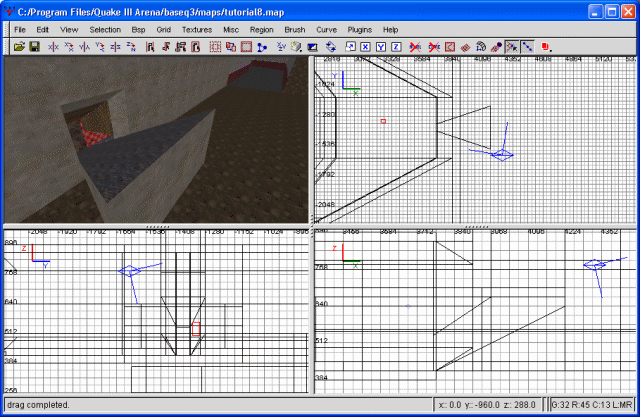
Task: Click the x y z coordinates readout
Action: pos(487,405)
